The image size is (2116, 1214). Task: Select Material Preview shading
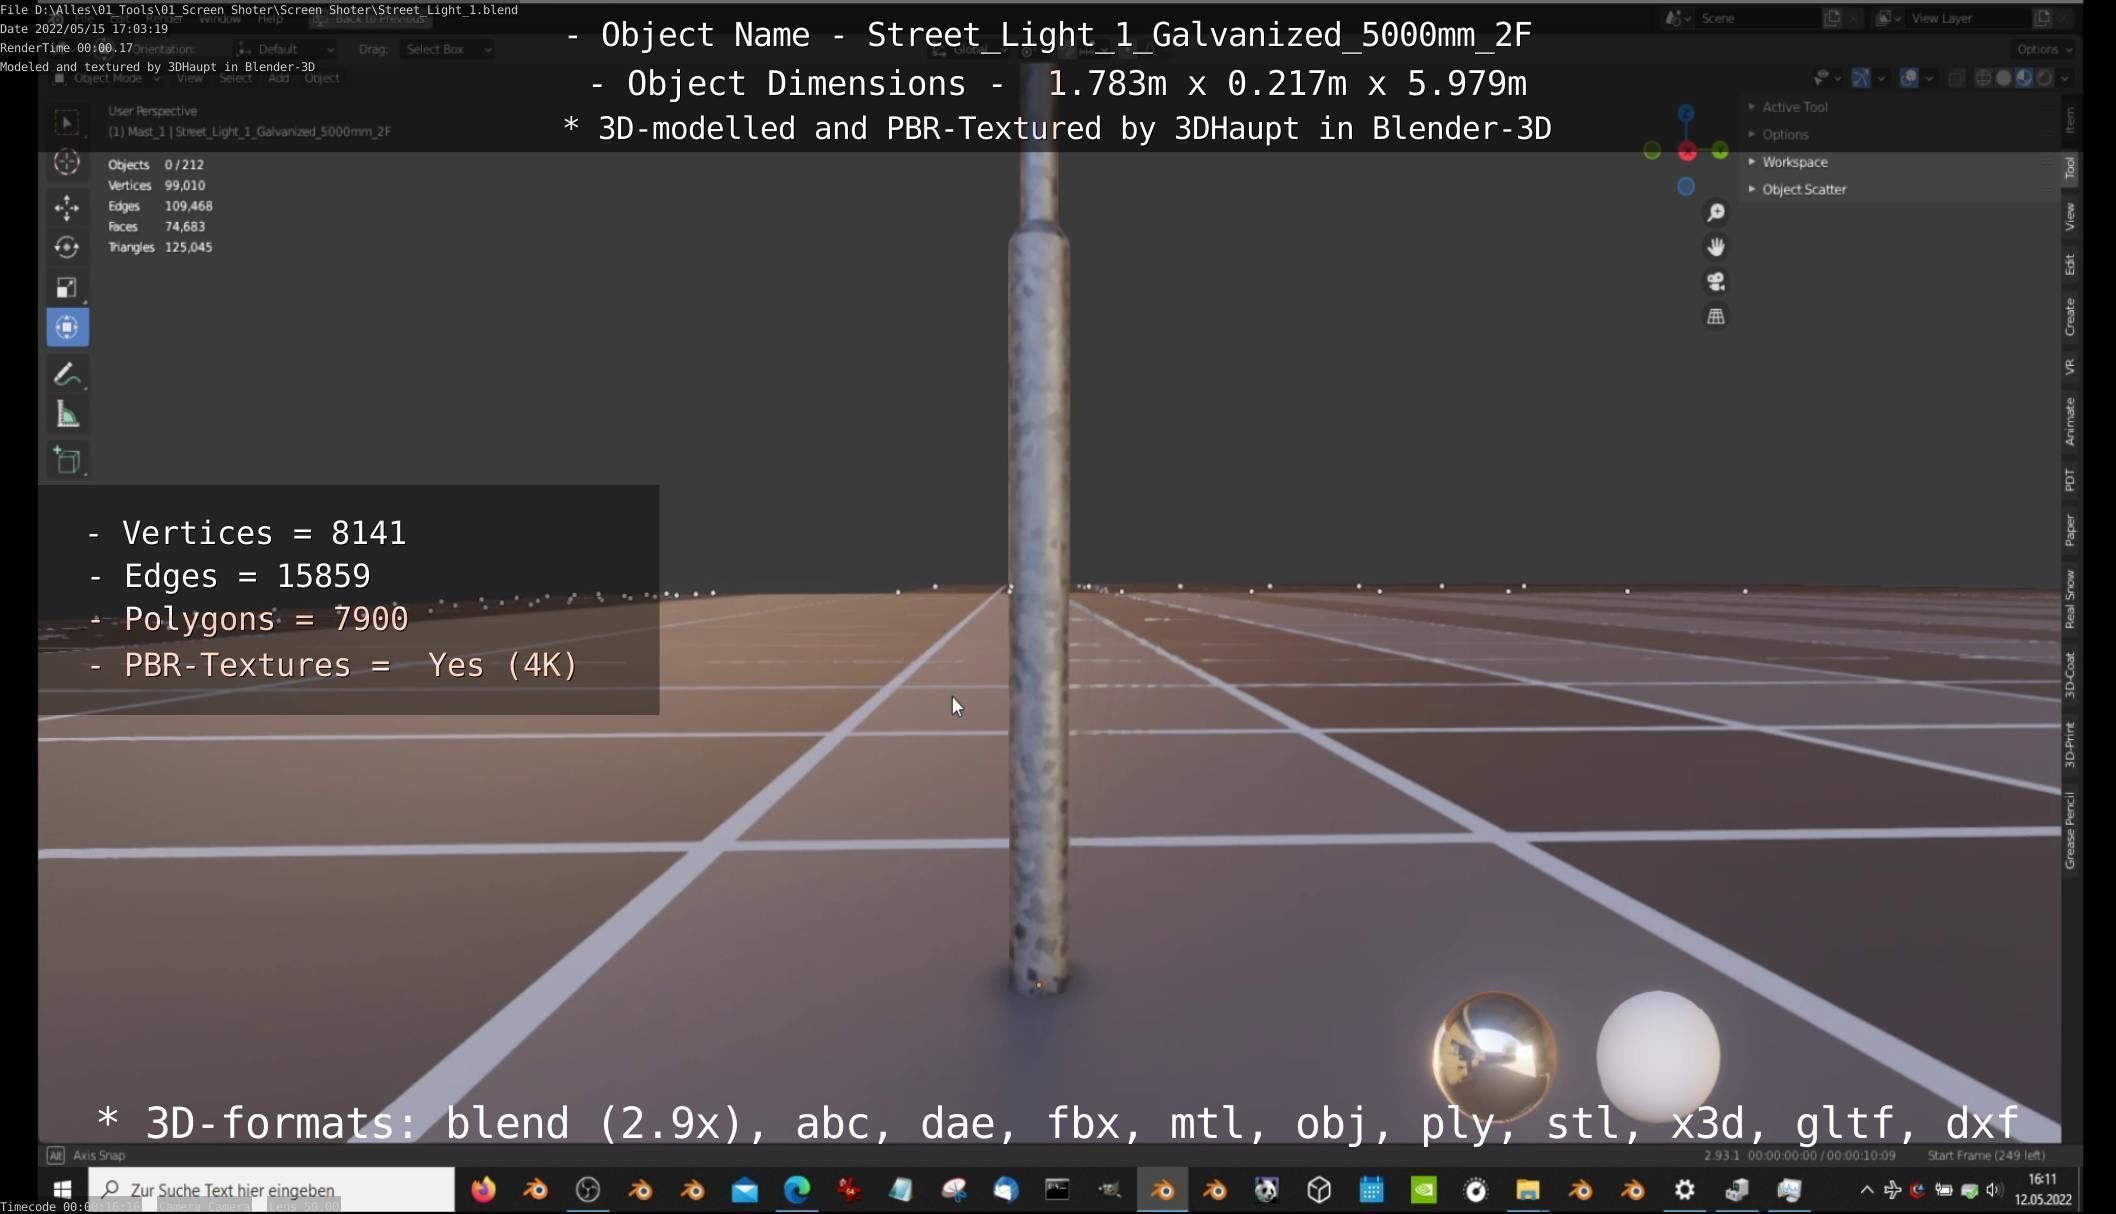(2024, 78)
